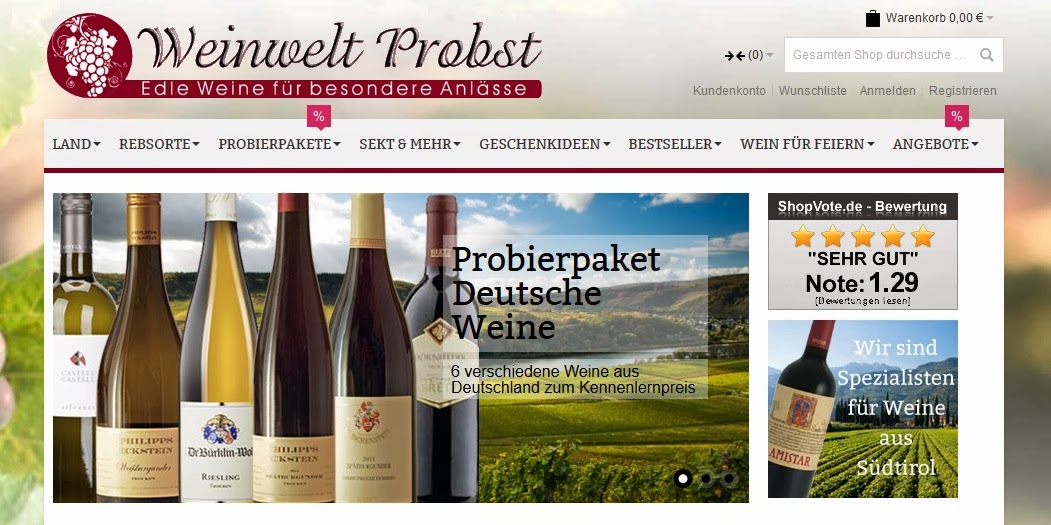
Task: Click the percent badge above Probierpakete
Action: [319, 117]
